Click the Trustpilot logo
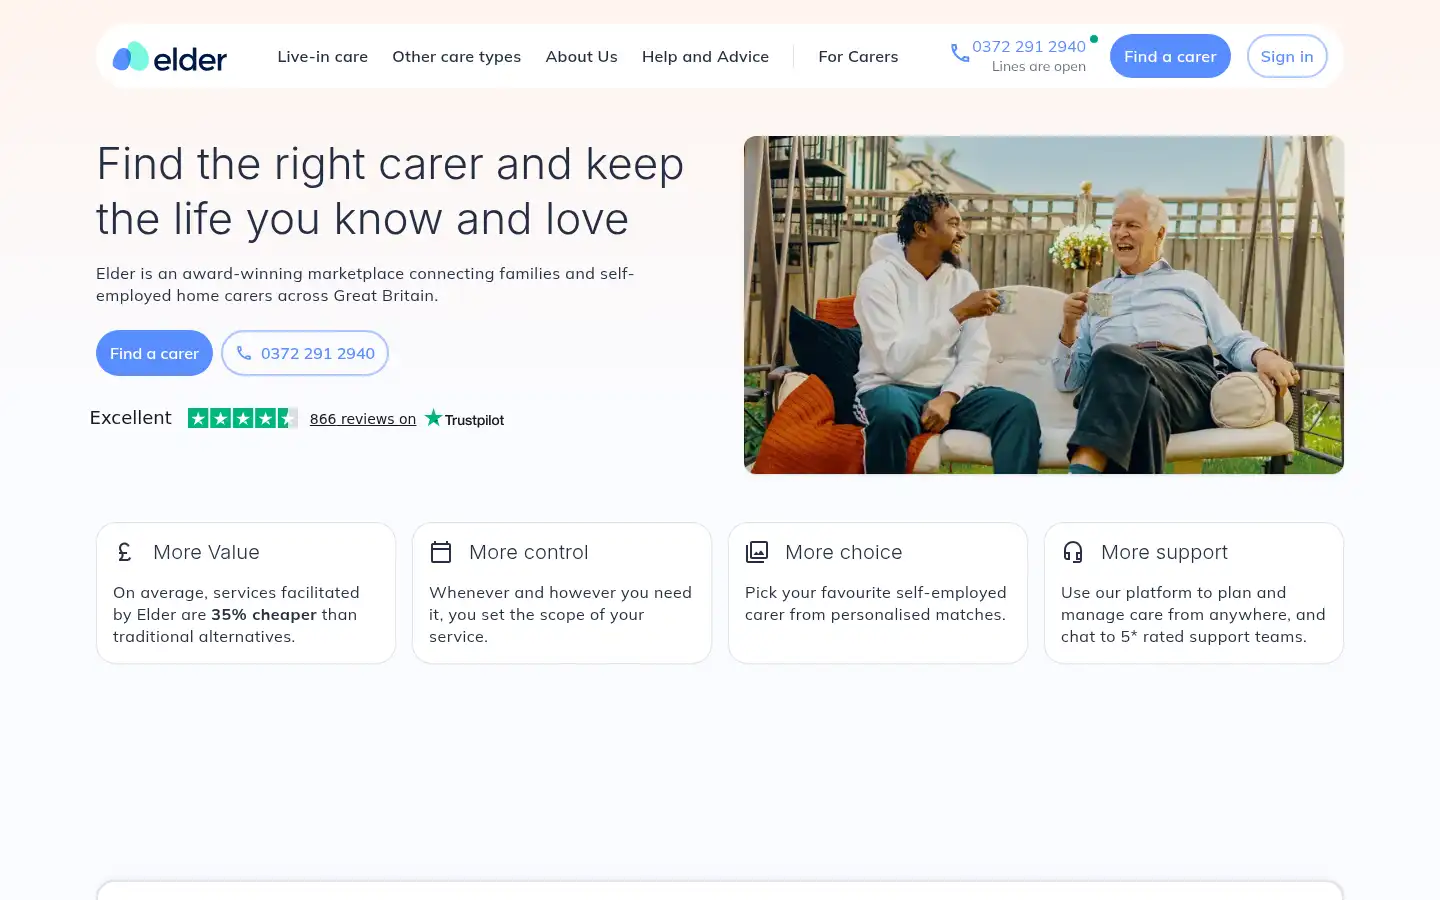 pyautogui.click(x=464, y=419)
